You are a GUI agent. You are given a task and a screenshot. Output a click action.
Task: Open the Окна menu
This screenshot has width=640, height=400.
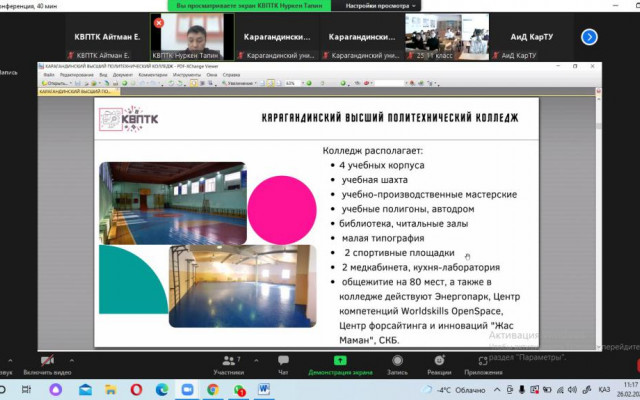point(211,75)
